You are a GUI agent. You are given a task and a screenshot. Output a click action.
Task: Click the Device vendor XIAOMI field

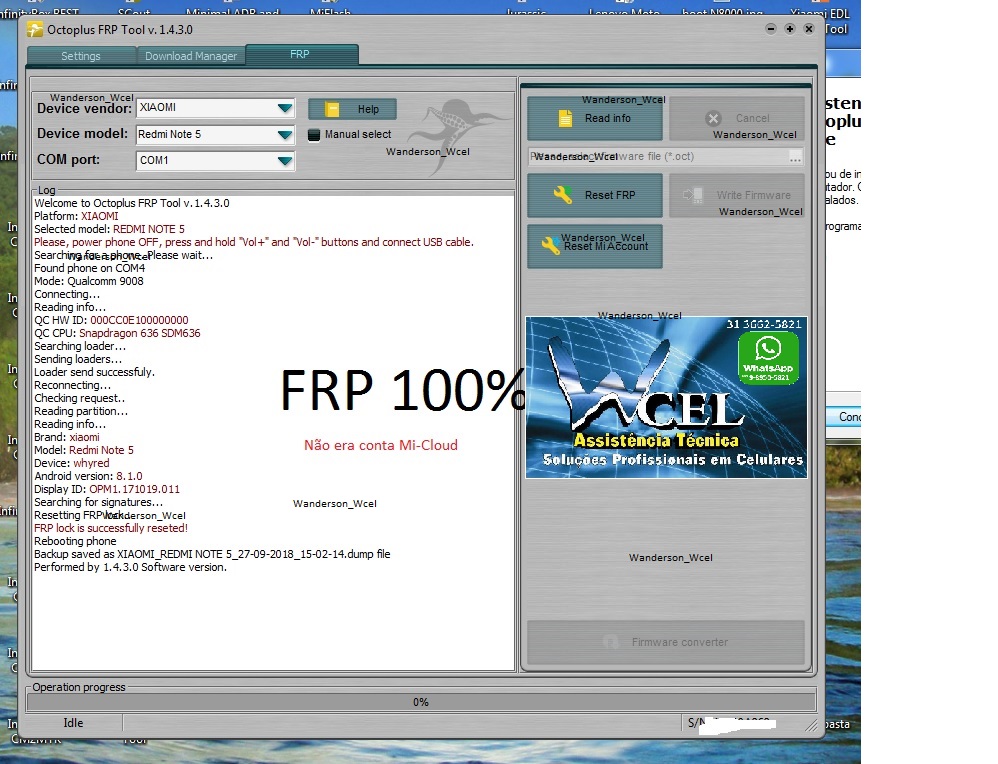coord(215,108)
